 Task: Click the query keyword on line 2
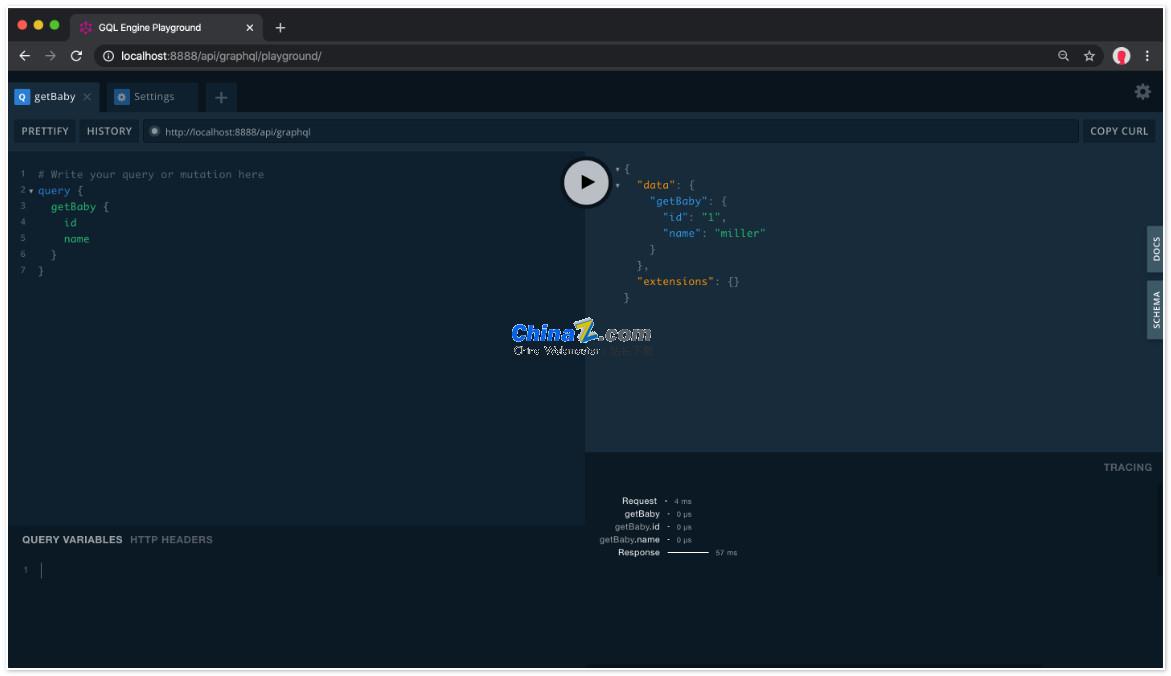point(54,190)
